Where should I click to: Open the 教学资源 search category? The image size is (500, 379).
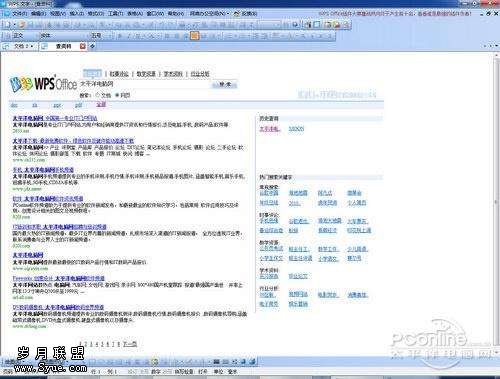point(146,74)
